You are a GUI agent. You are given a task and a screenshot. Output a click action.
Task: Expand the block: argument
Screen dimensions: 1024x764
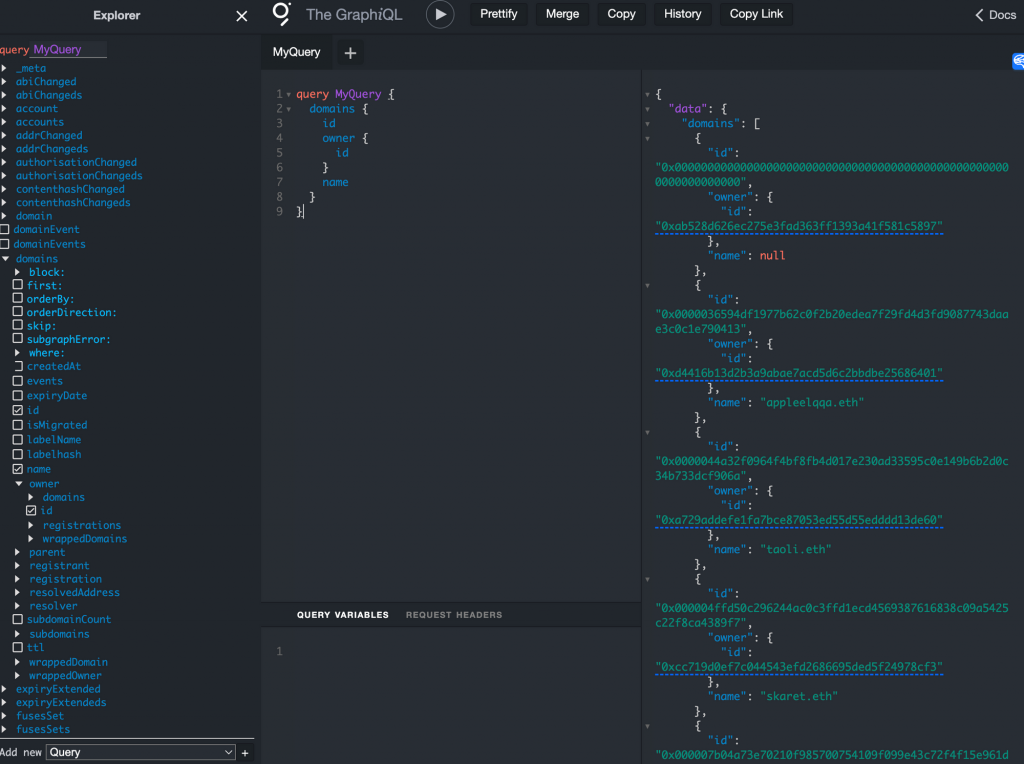click(18, 272)
